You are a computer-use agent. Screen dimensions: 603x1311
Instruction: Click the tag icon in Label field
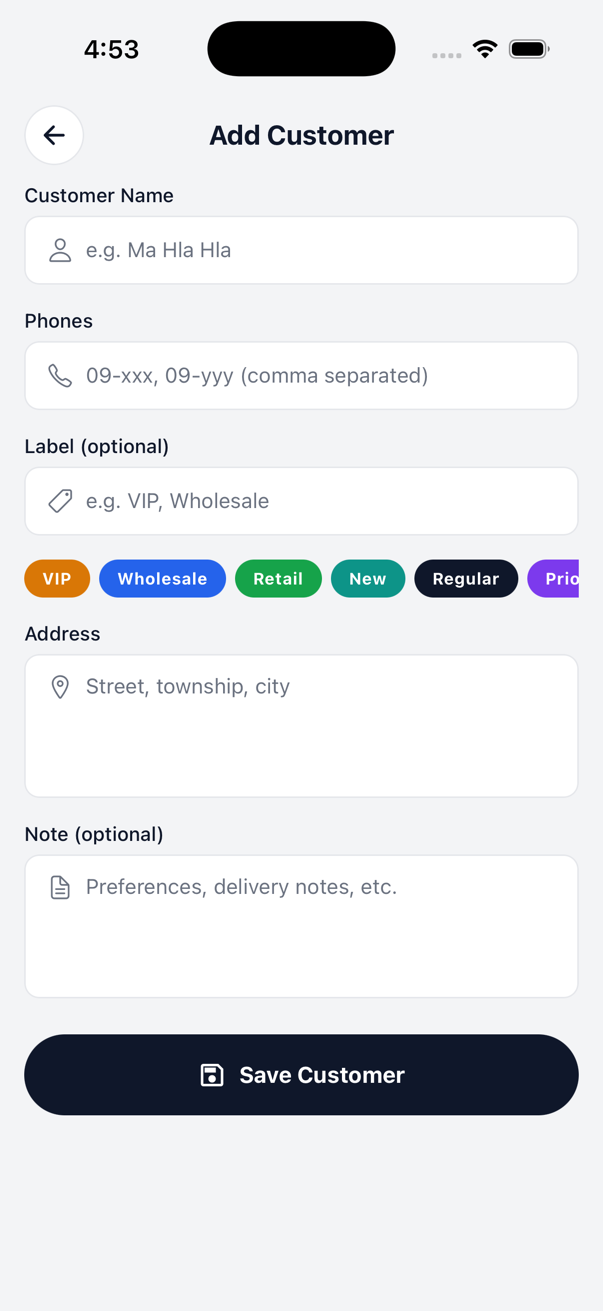[60, 500]
